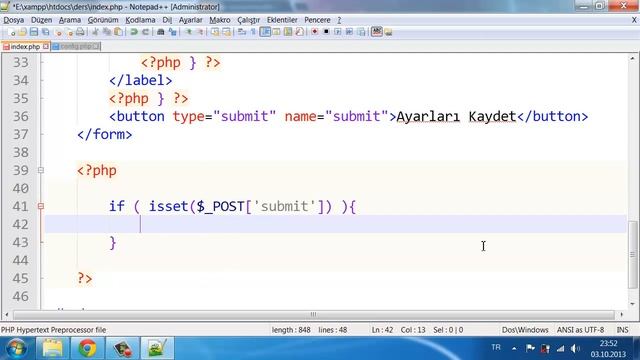Click the Save file toolbar icon
Viewport: 640px width, 360px height.
(34, 32)
